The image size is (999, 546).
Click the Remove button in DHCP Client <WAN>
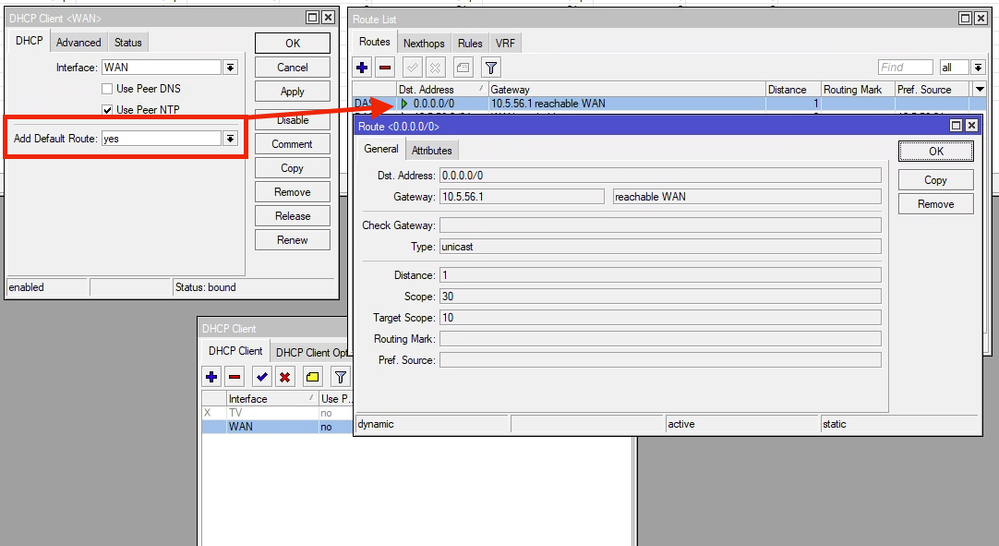(292, 192)
